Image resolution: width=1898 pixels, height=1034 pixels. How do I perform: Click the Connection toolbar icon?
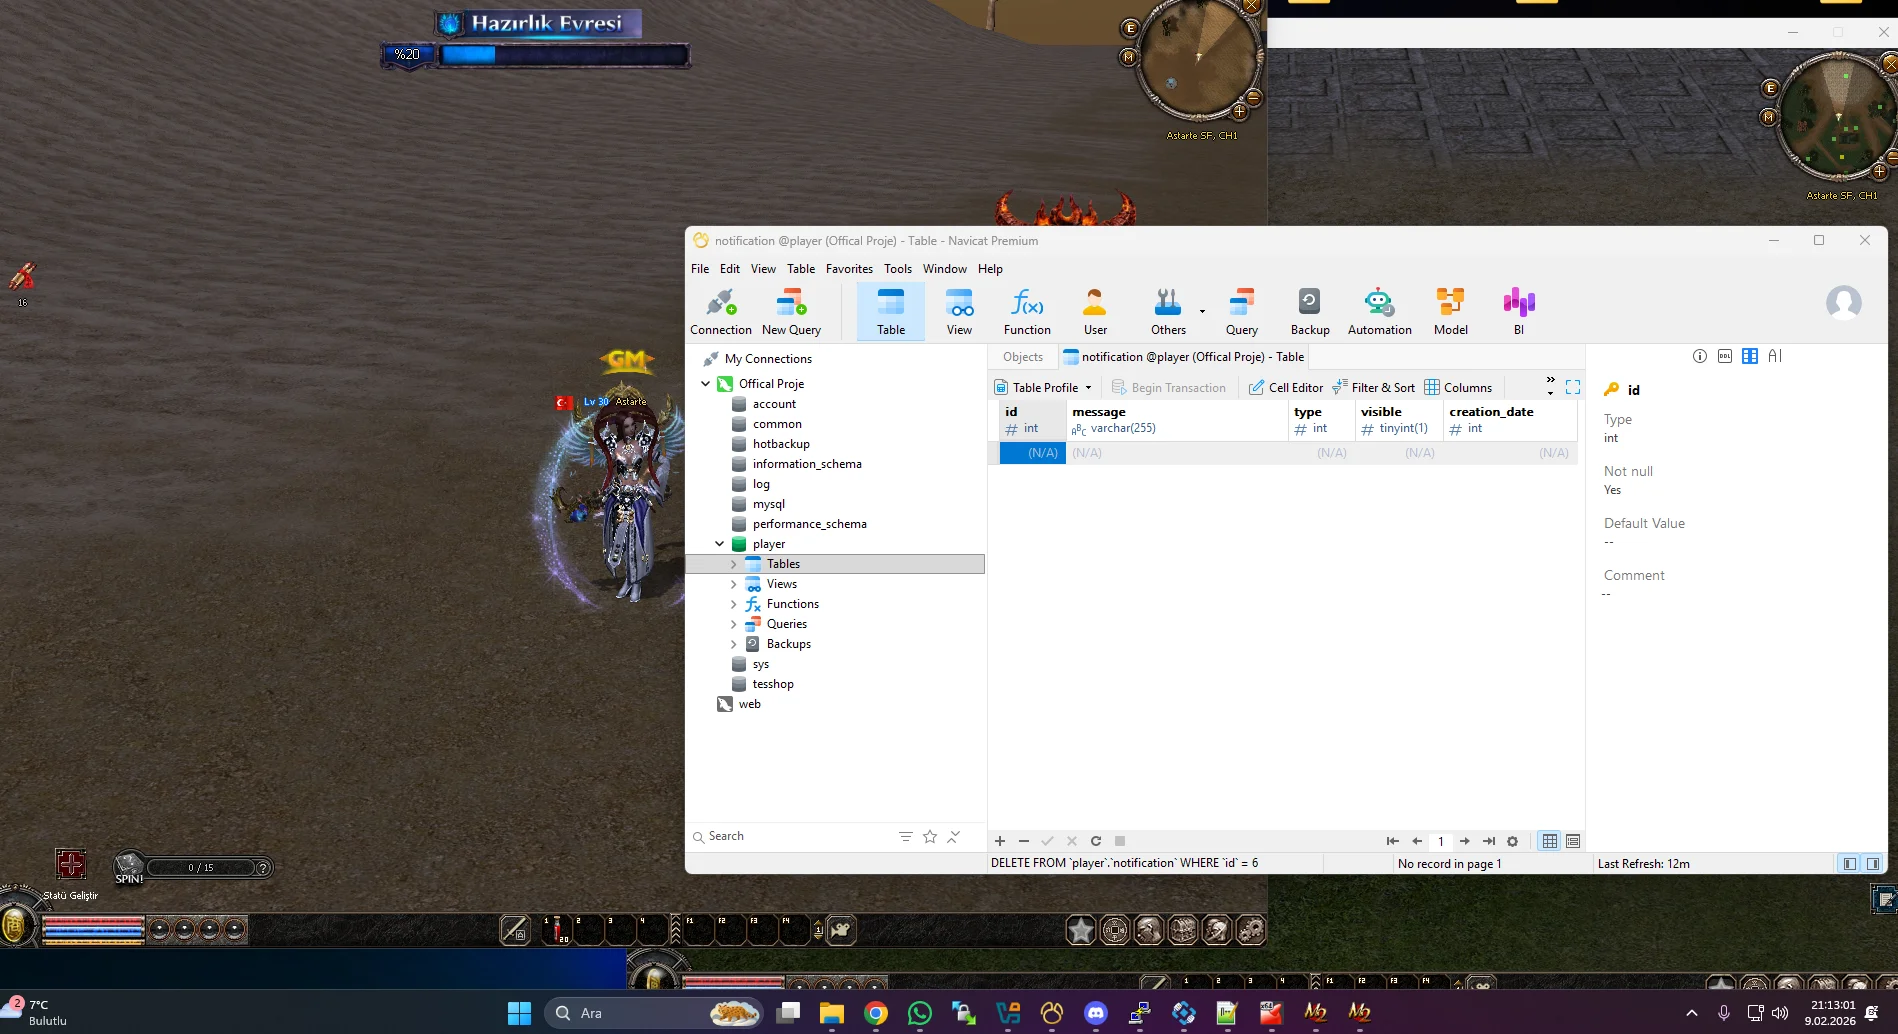[720, 312]
